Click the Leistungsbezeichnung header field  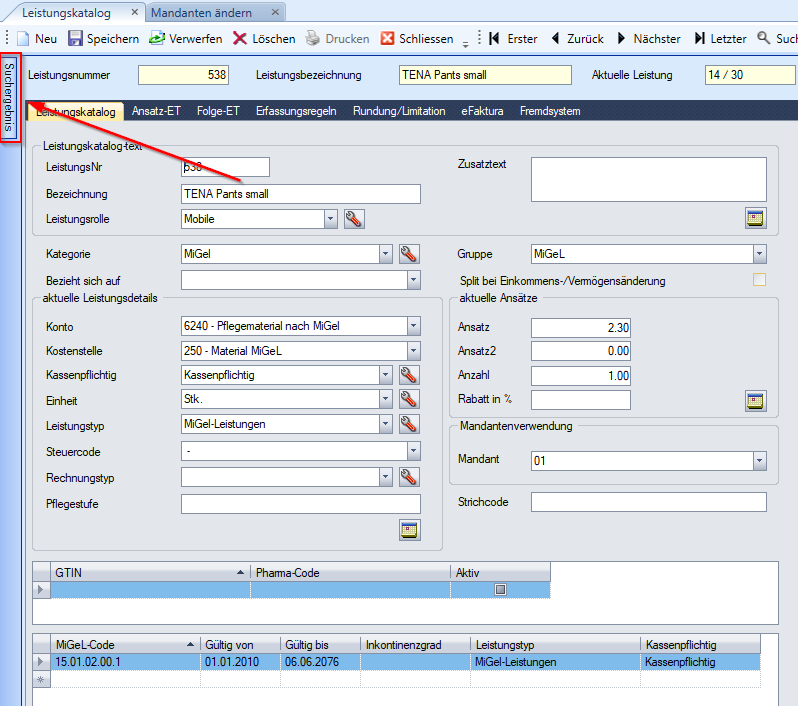(485, 75)
